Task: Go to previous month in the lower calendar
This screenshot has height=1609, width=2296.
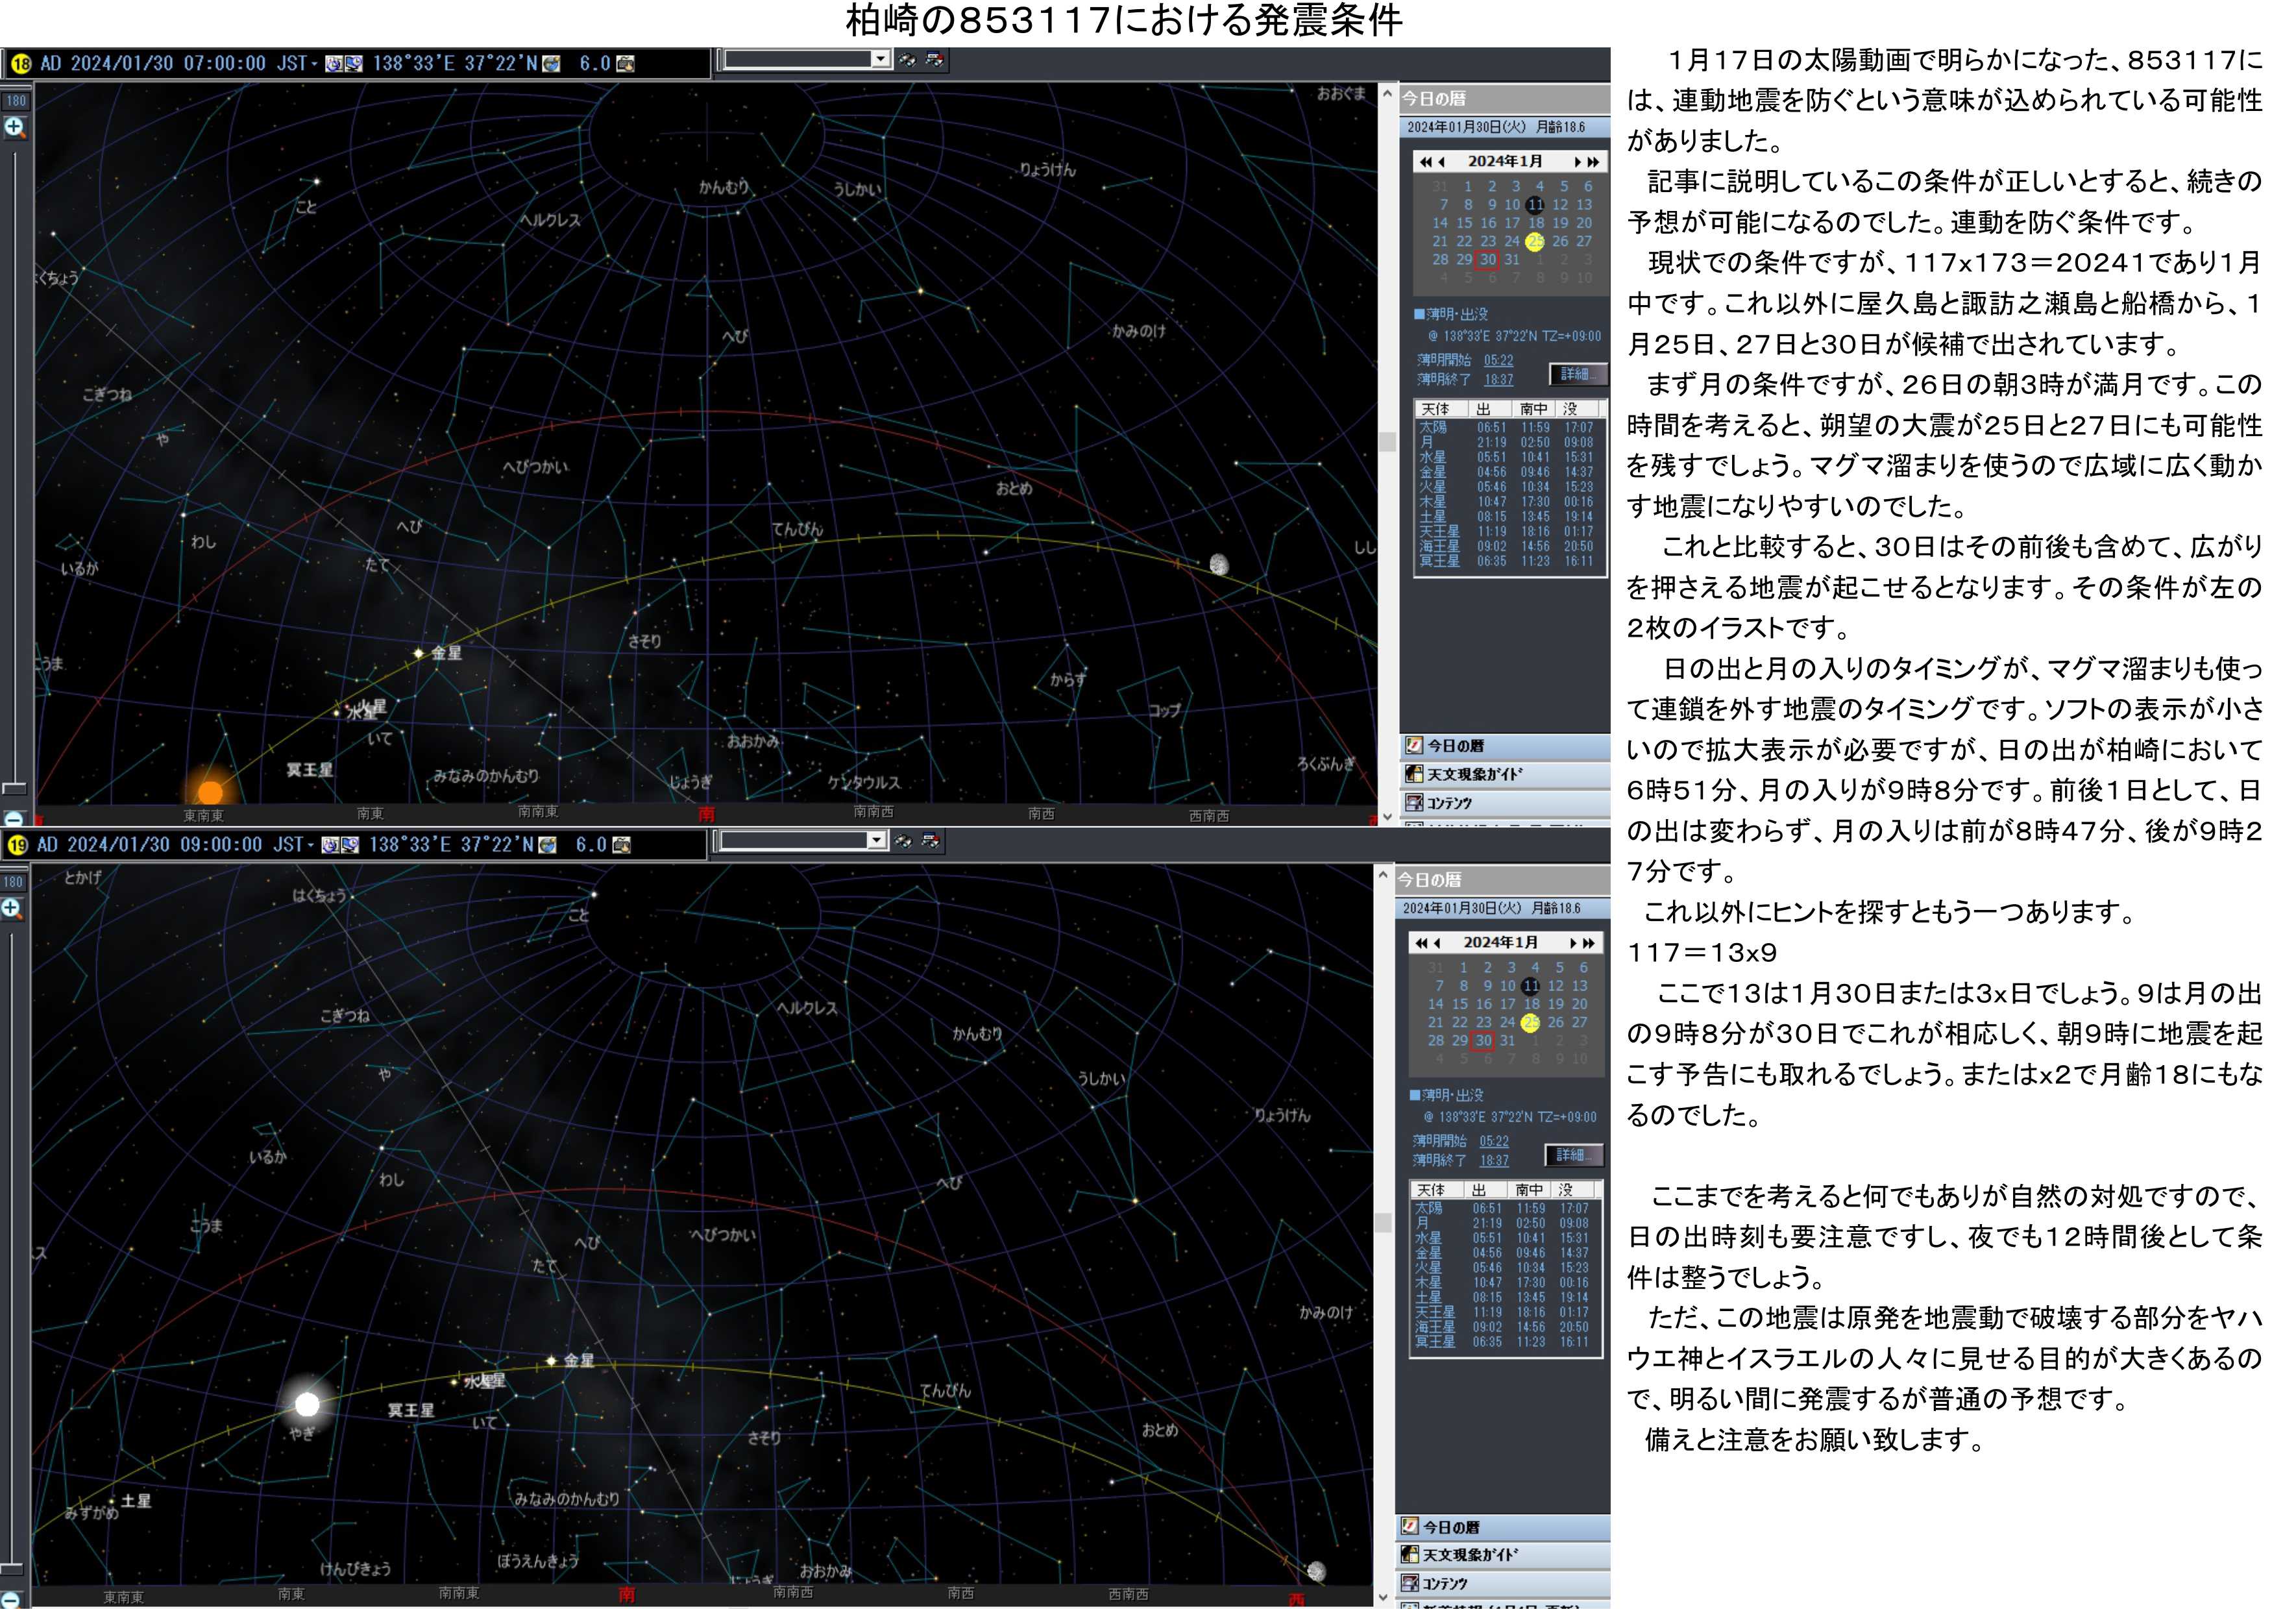Action: pyautogui.click(x=1438, y=943)
